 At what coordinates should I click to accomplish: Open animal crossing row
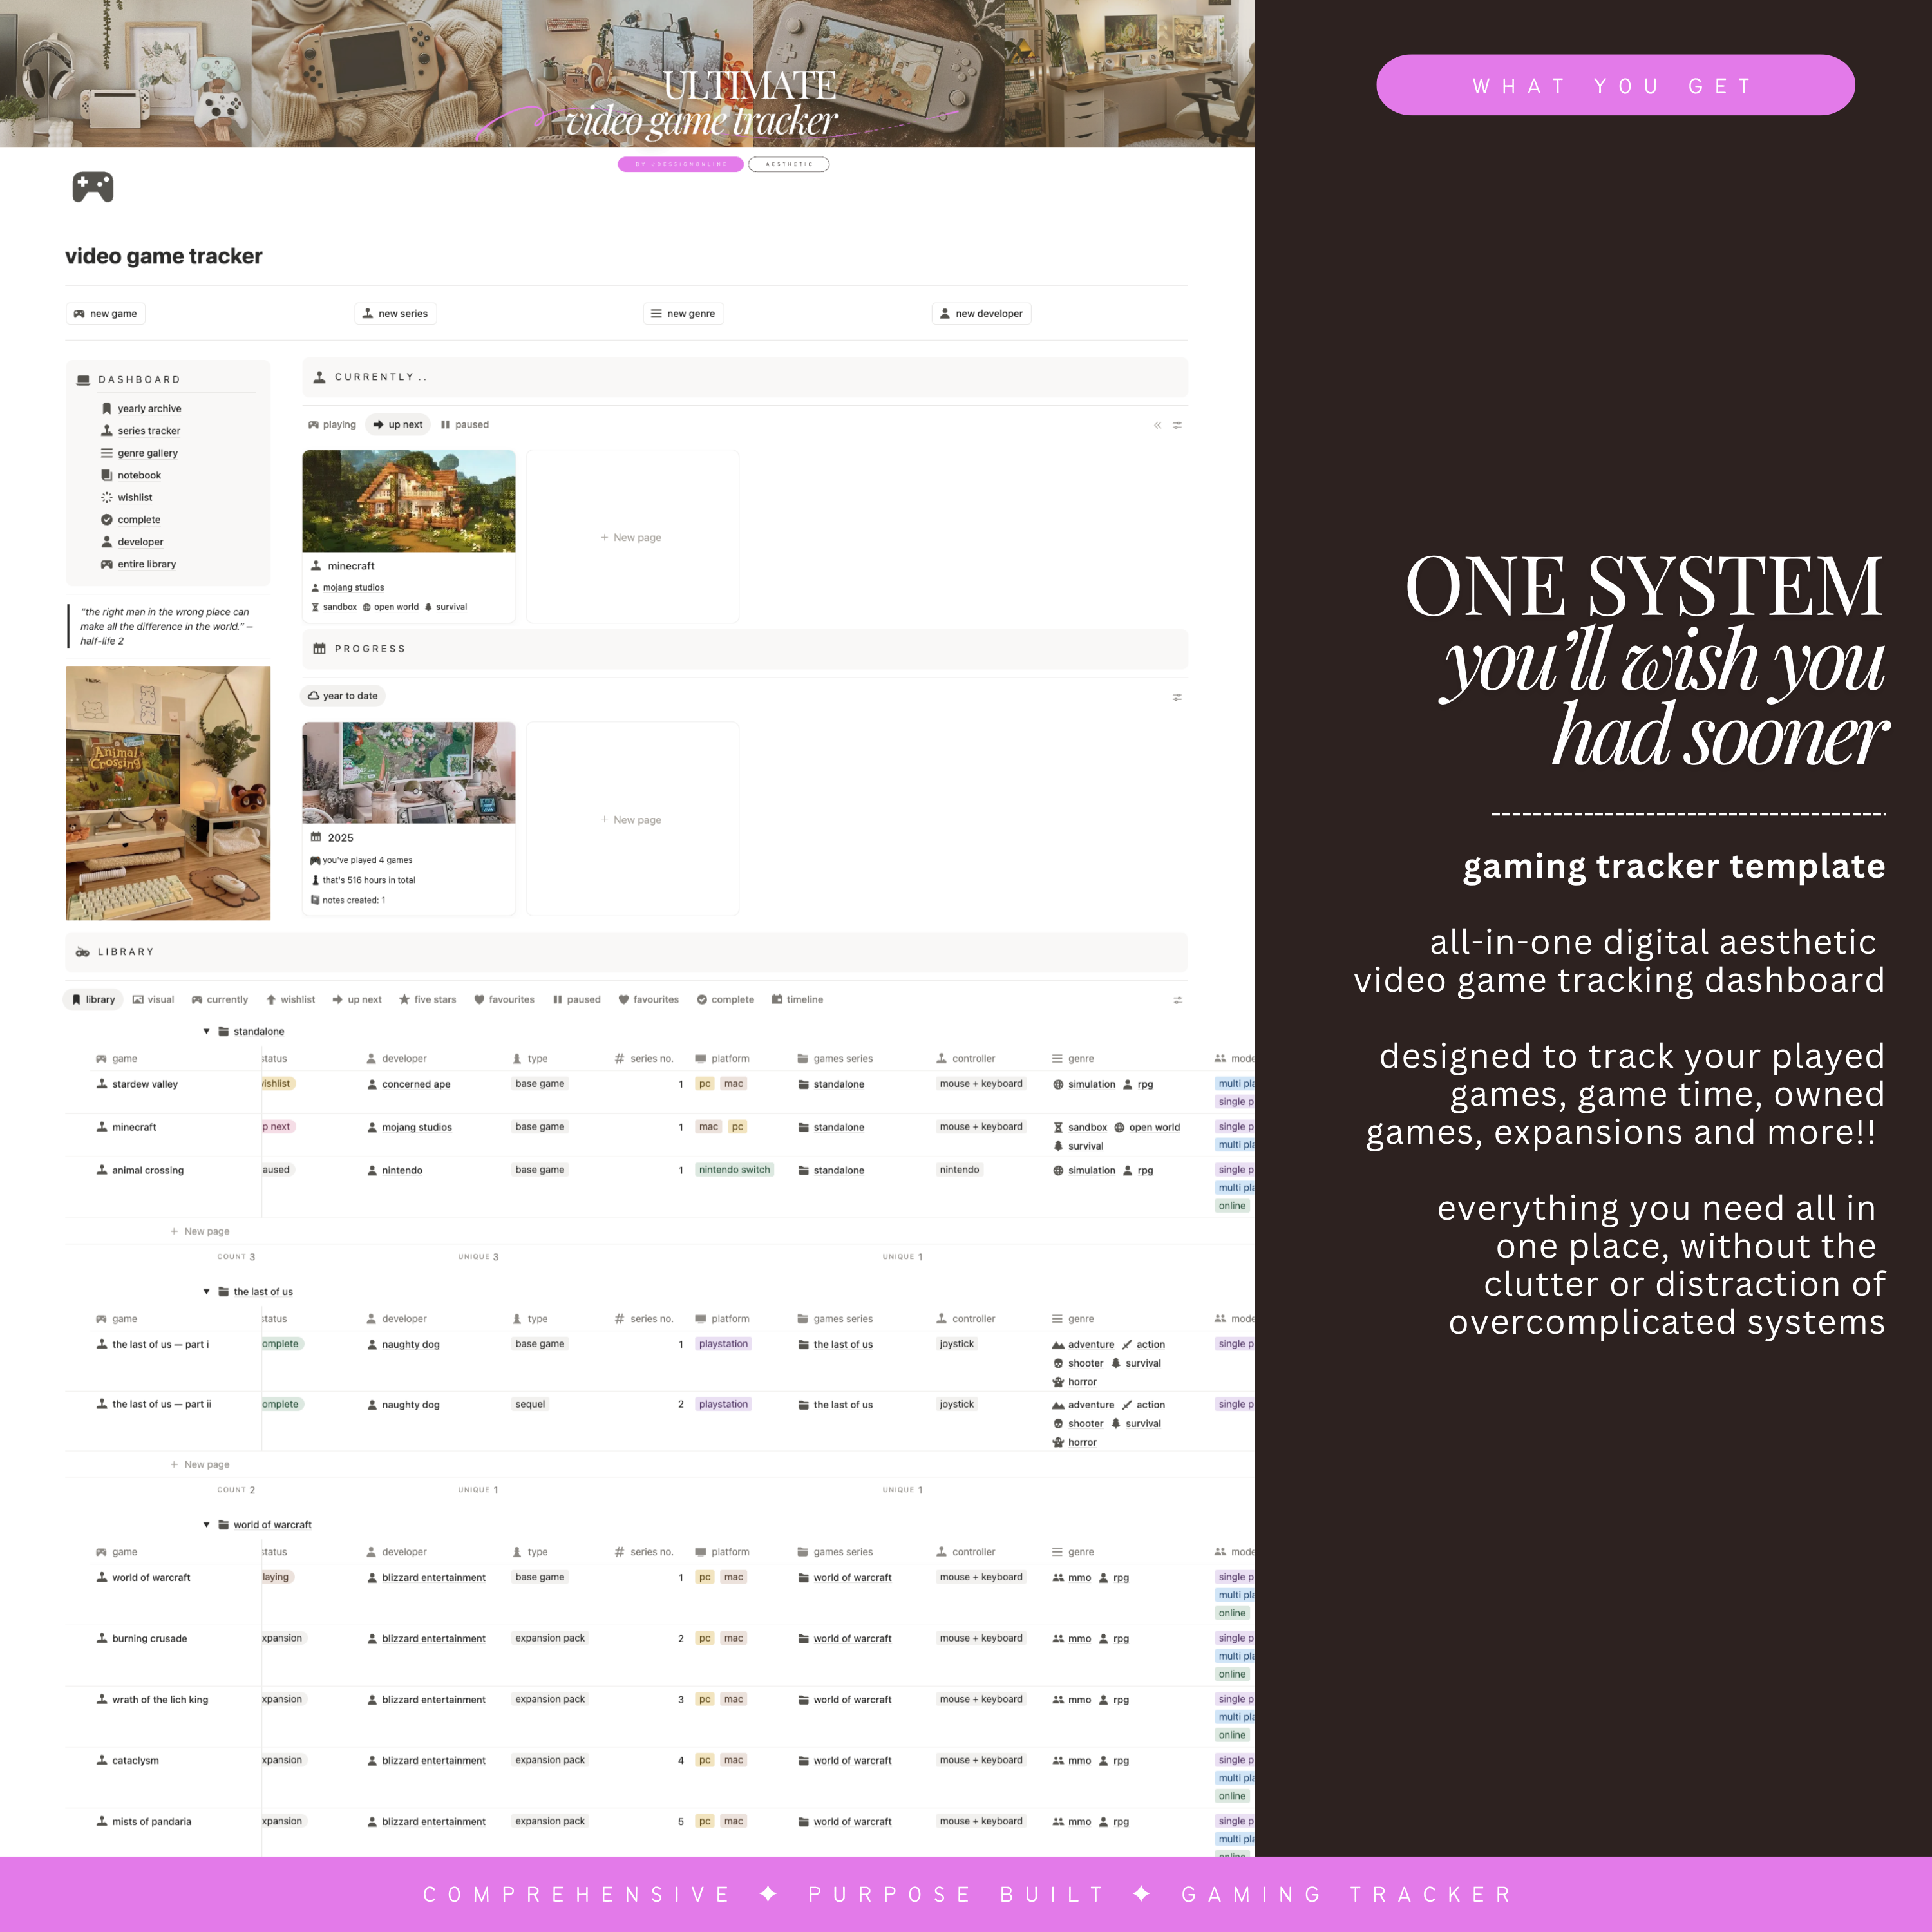[148, 1171]
